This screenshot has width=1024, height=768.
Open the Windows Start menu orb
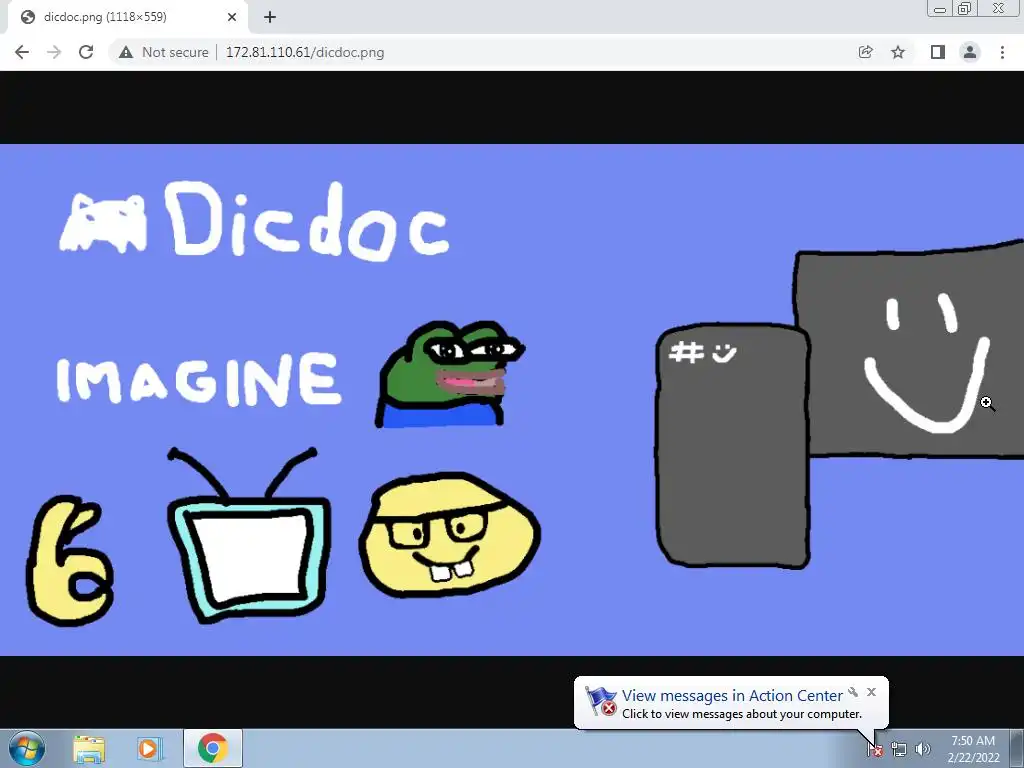tap(27, 748)
